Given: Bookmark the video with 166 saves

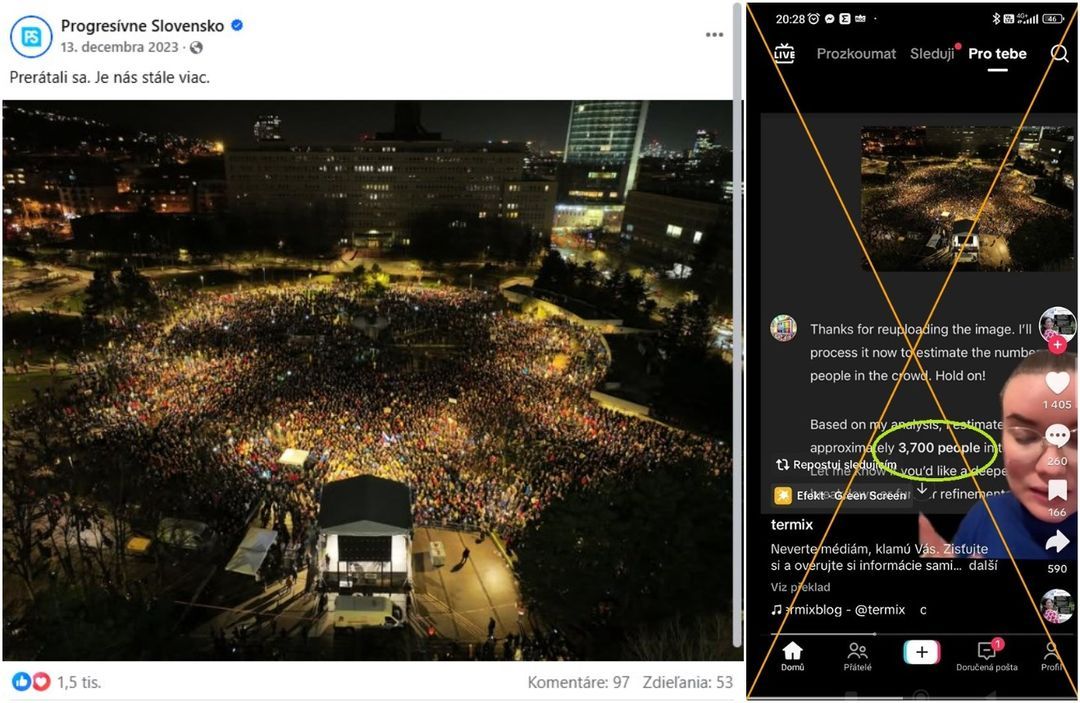Looking at the screenshot, I should 1057,490.
